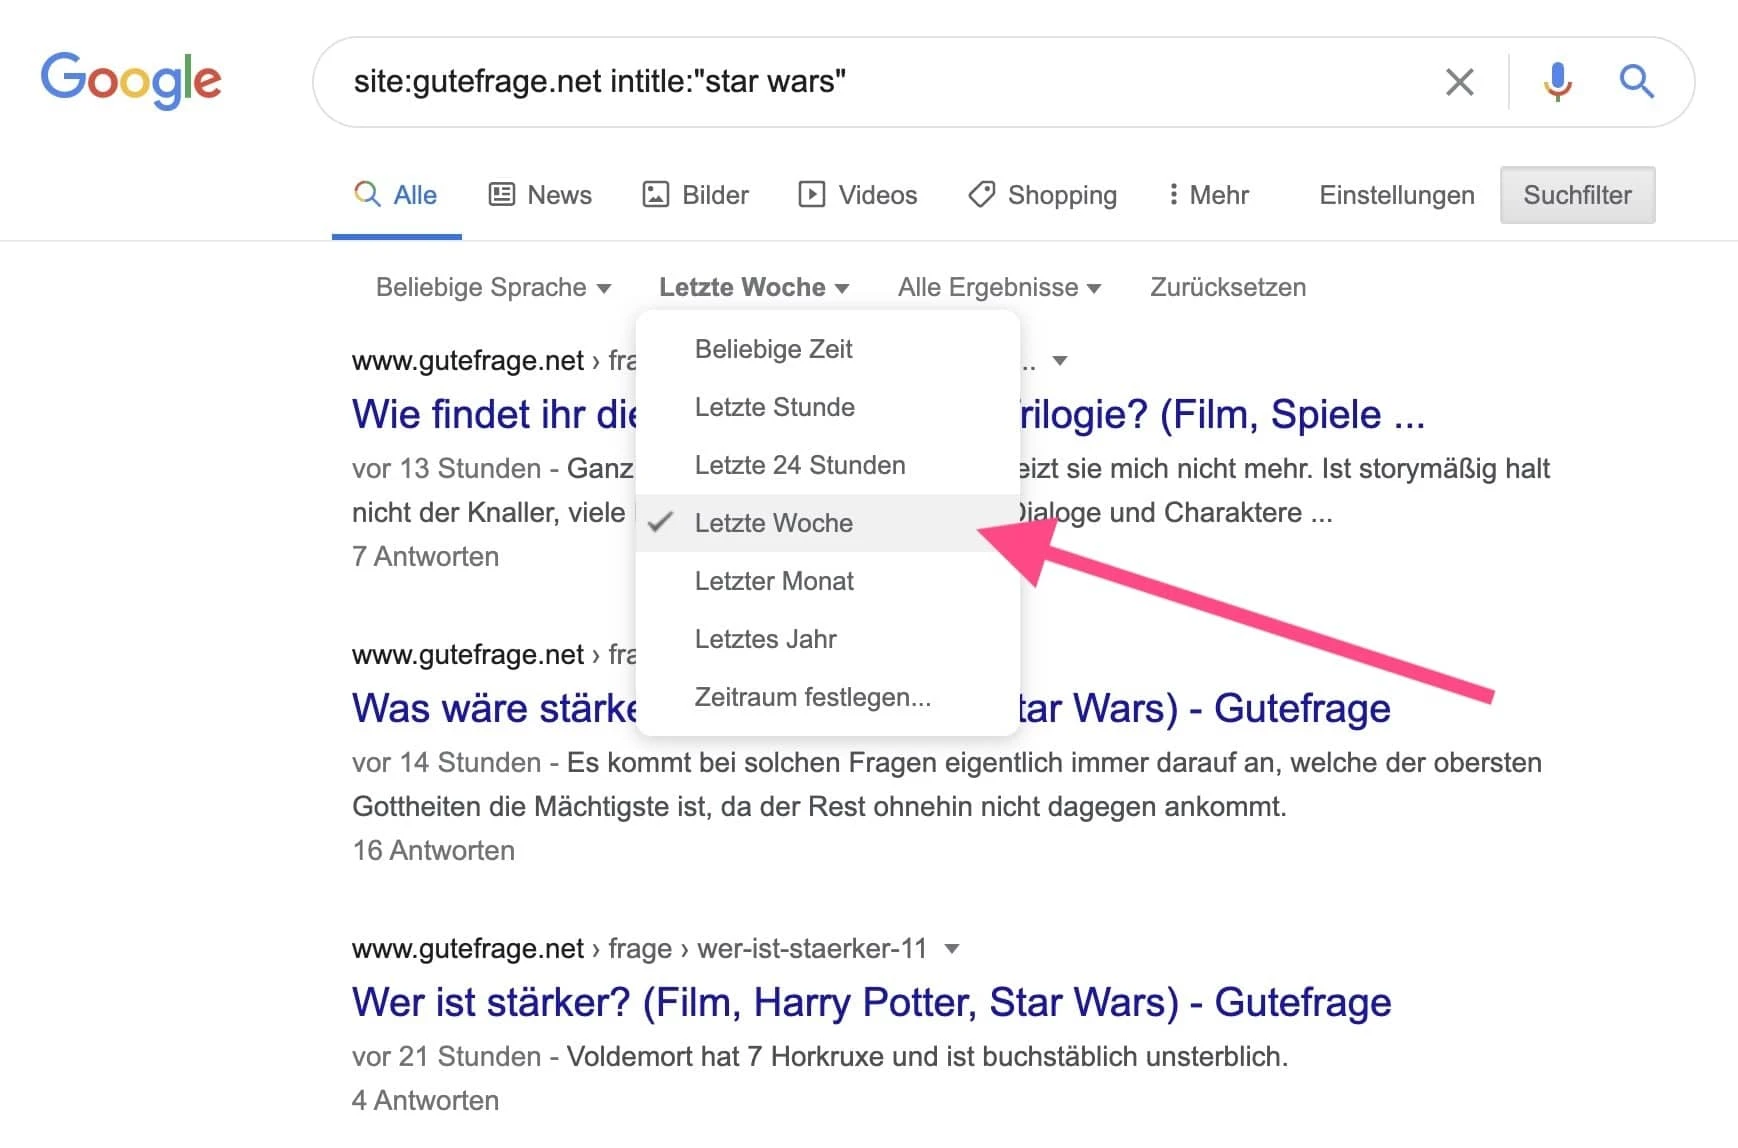Expand the Mehr menu
The height and width of the screenshot is (1148, 1738).
pos(1208,194)
